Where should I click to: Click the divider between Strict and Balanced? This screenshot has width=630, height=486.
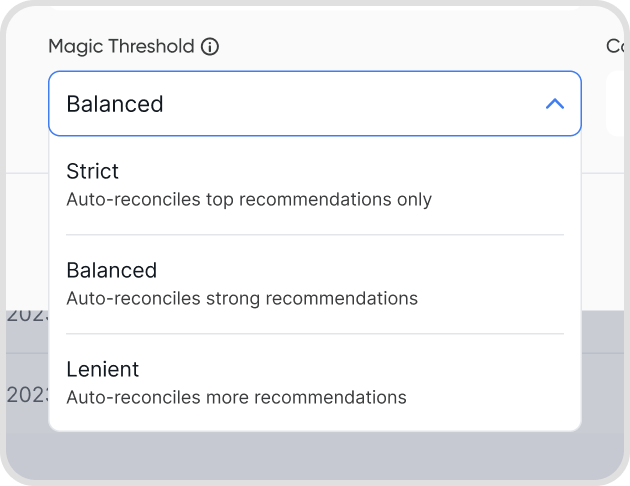pyautogui.click(x=314, y=235)
